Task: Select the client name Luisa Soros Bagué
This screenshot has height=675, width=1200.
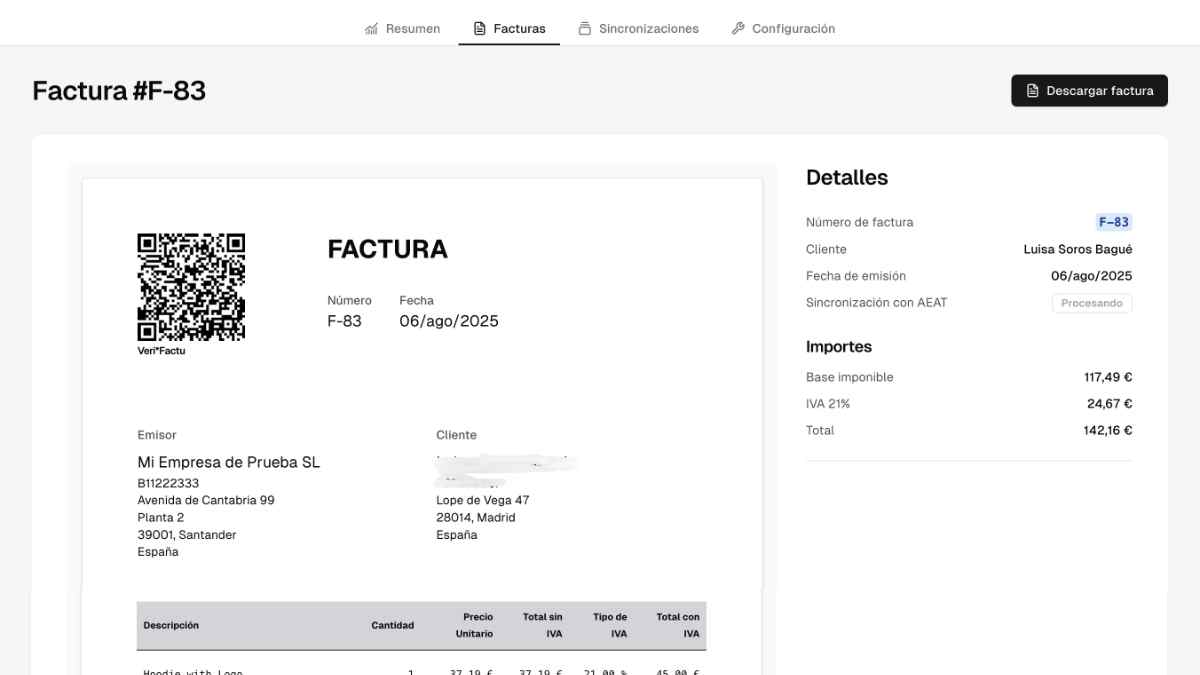Action: tap(1078, 249)
